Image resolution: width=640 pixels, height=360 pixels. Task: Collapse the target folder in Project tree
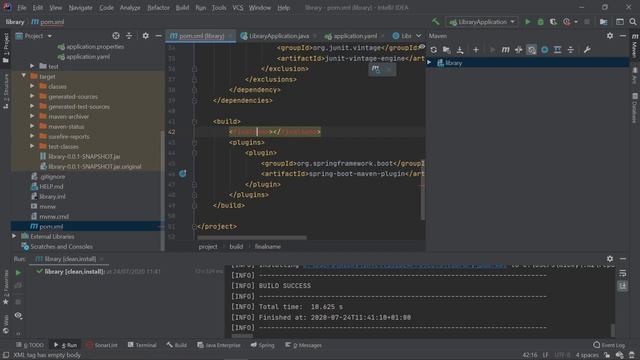click(x=24, y=76)
